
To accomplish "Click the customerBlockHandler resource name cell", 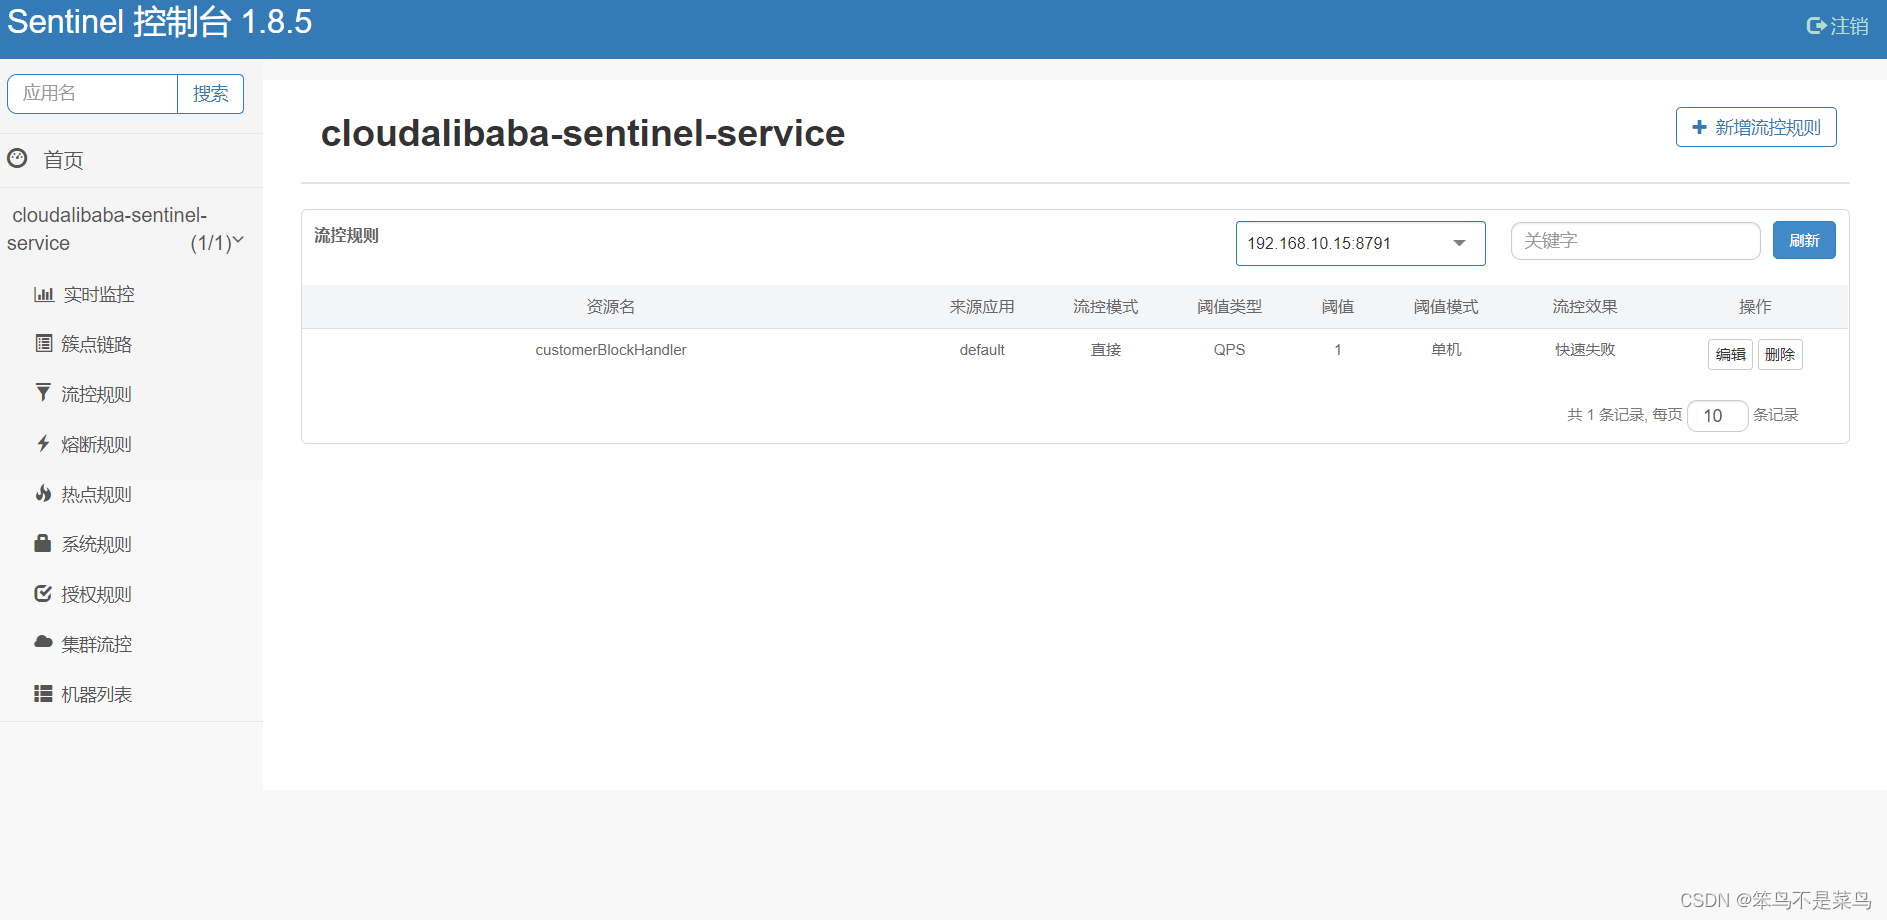I will pos(611,349).
